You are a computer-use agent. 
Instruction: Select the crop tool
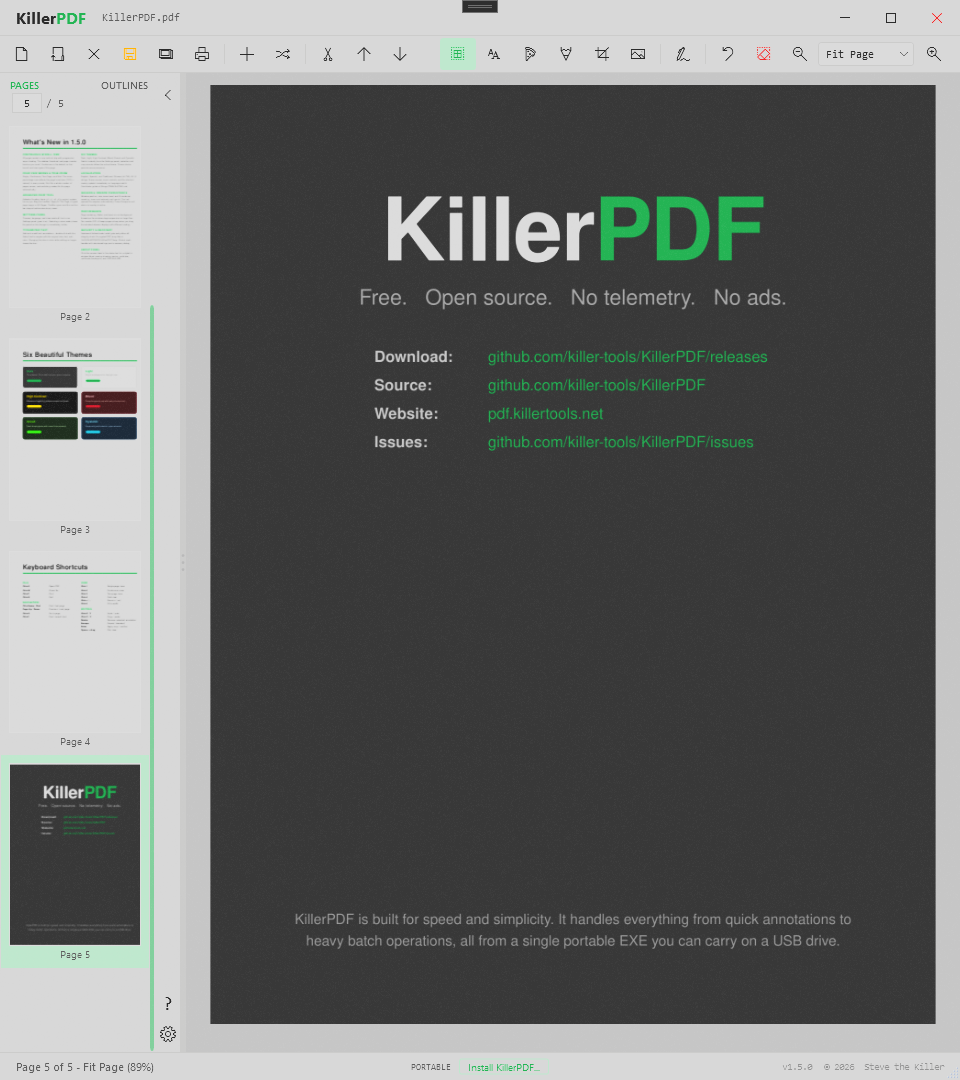click(x=602, y=54)
